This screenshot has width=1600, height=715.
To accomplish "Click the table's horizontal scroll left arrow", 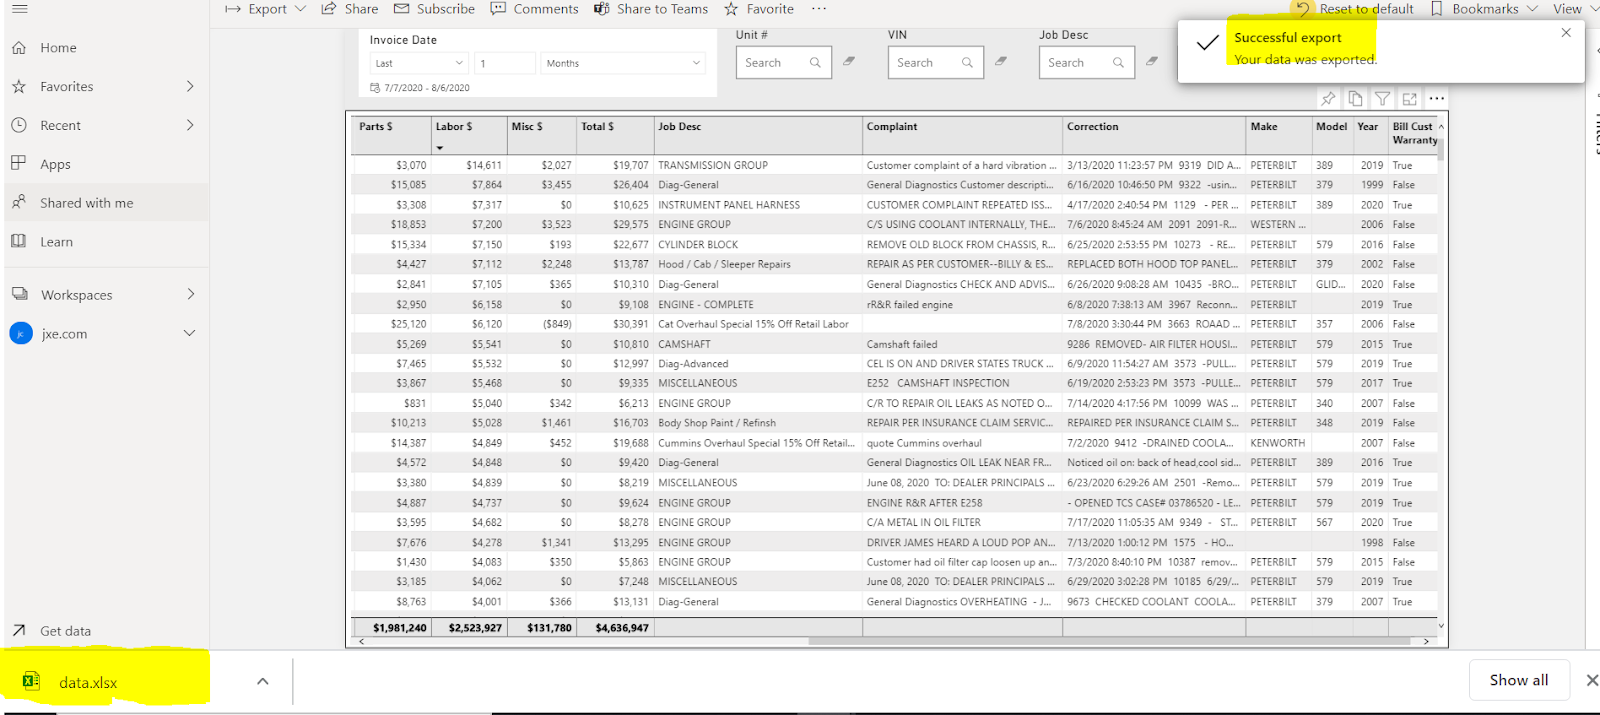I will tap(360, 642).
